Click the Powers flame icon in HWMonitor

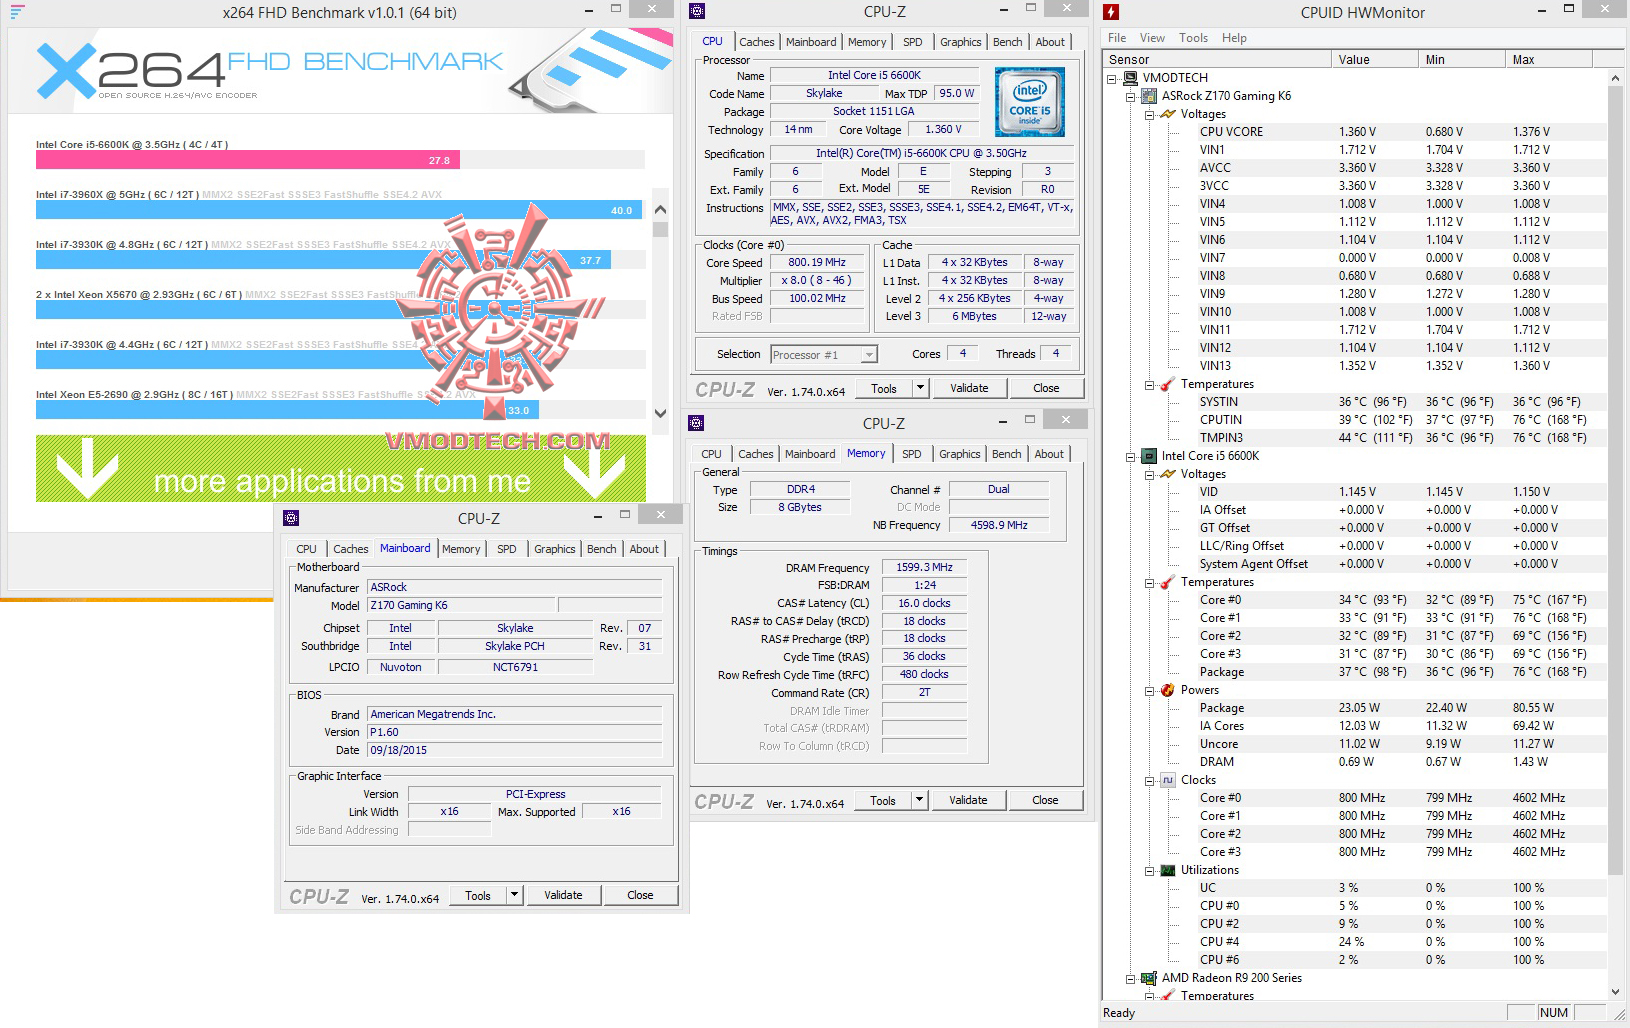tap(1168, 690)
